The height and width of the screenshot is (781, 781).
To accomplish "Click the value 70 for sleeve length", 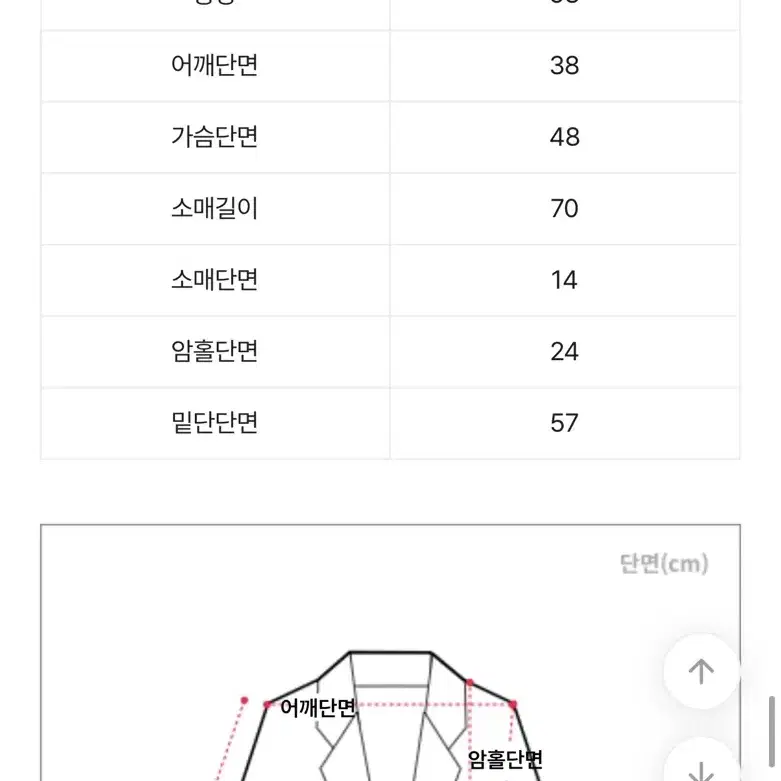I will coord(564,209).
